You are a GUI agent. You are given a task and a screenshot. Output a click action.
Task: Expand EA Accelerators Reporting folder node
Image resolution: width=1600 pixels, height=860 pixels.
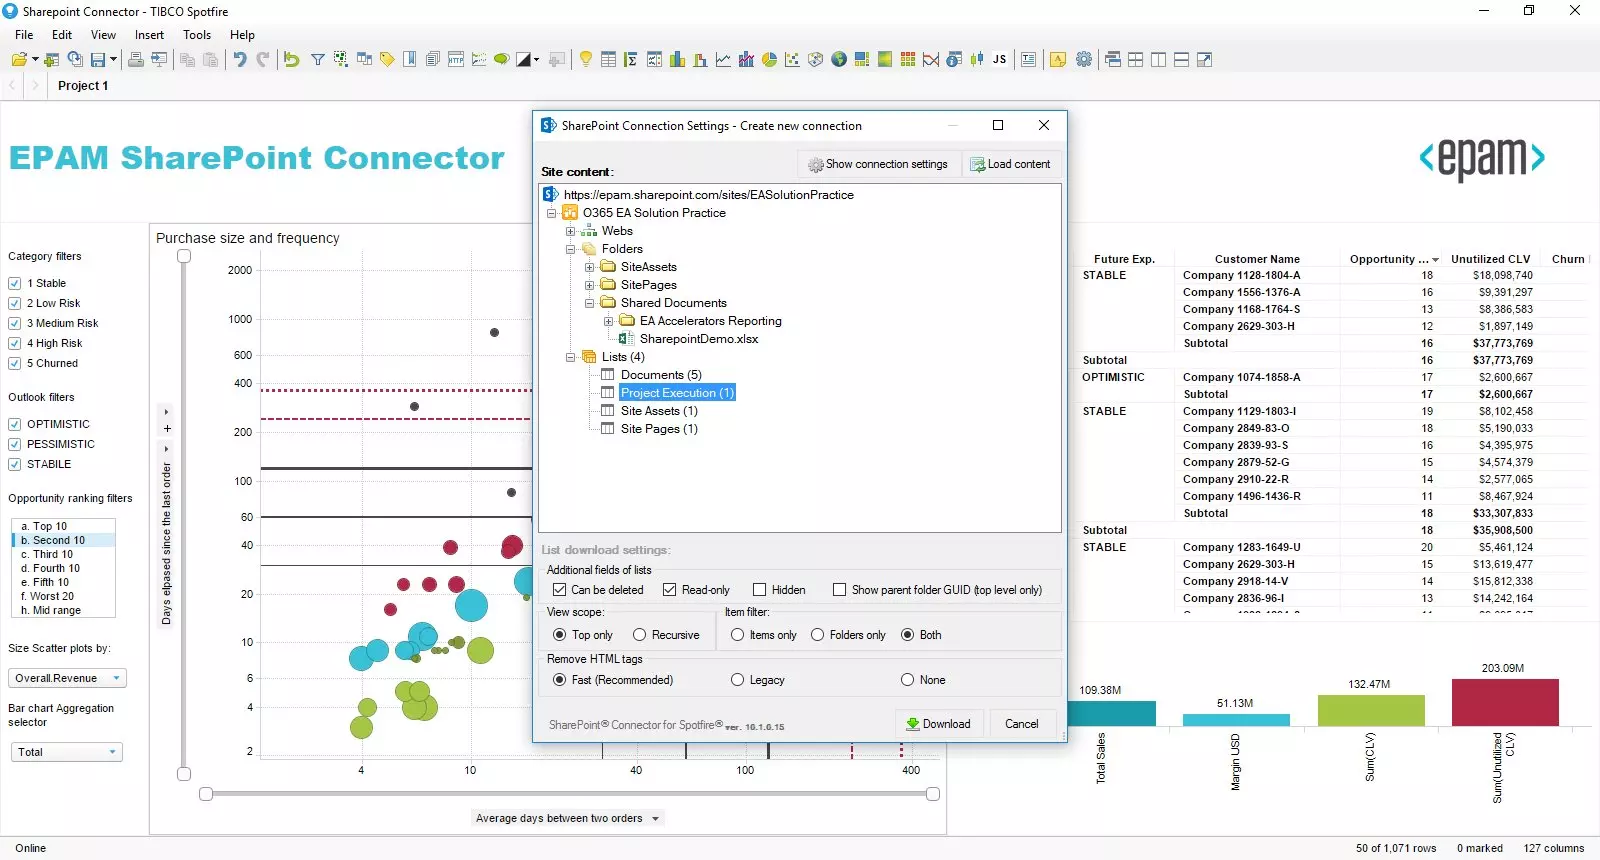coord(608,321)
